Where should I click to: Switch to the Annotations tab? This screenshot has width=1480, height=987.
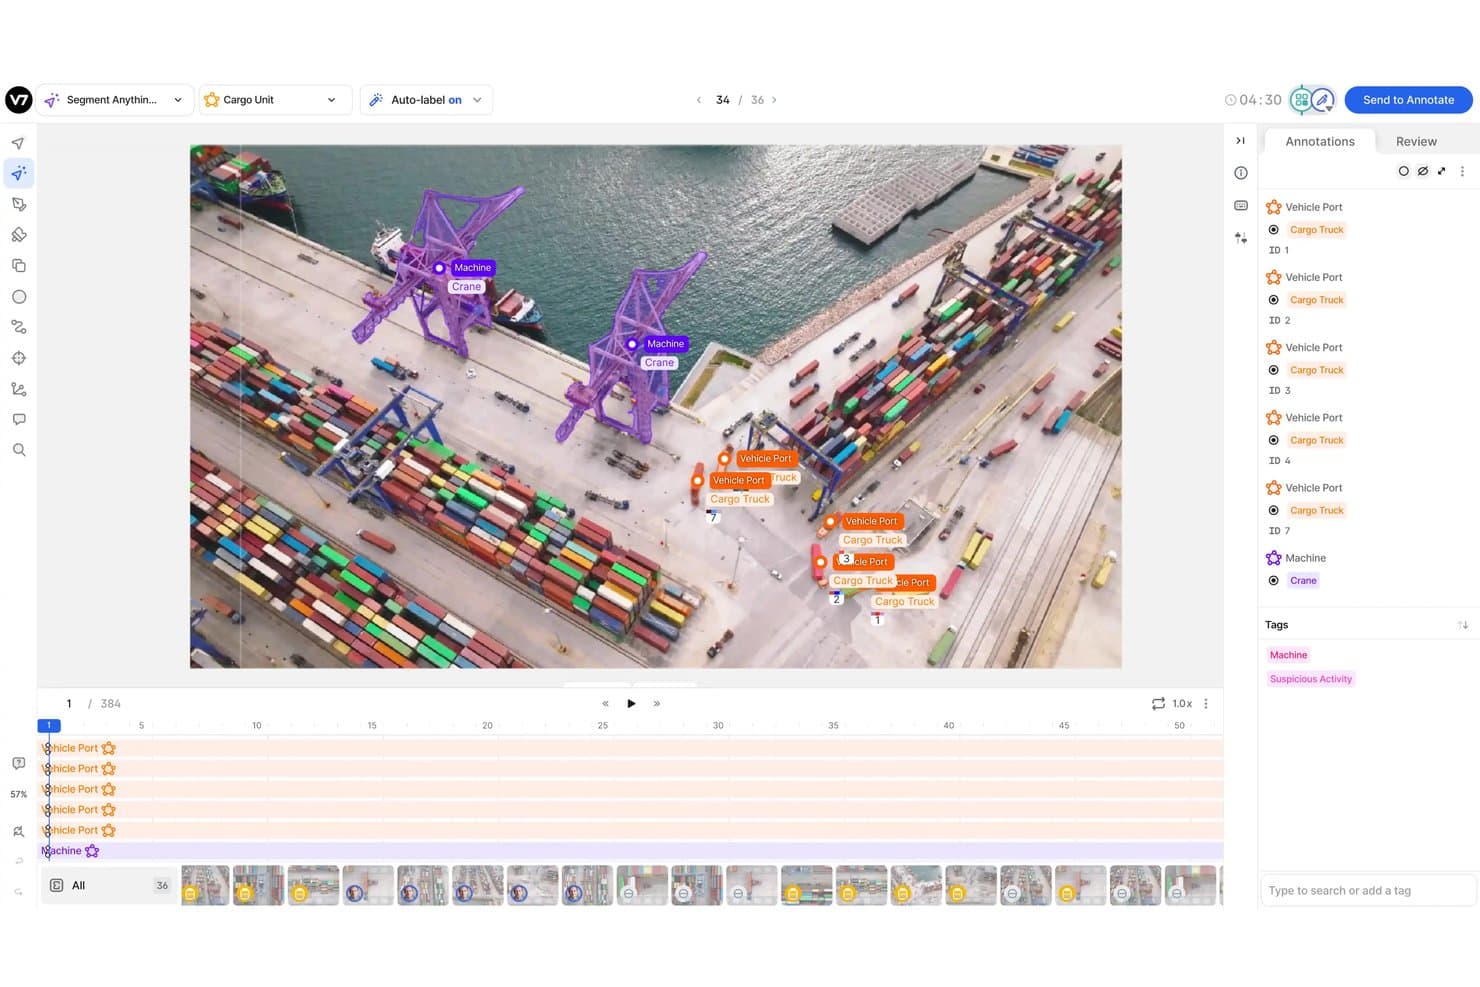1320,141
